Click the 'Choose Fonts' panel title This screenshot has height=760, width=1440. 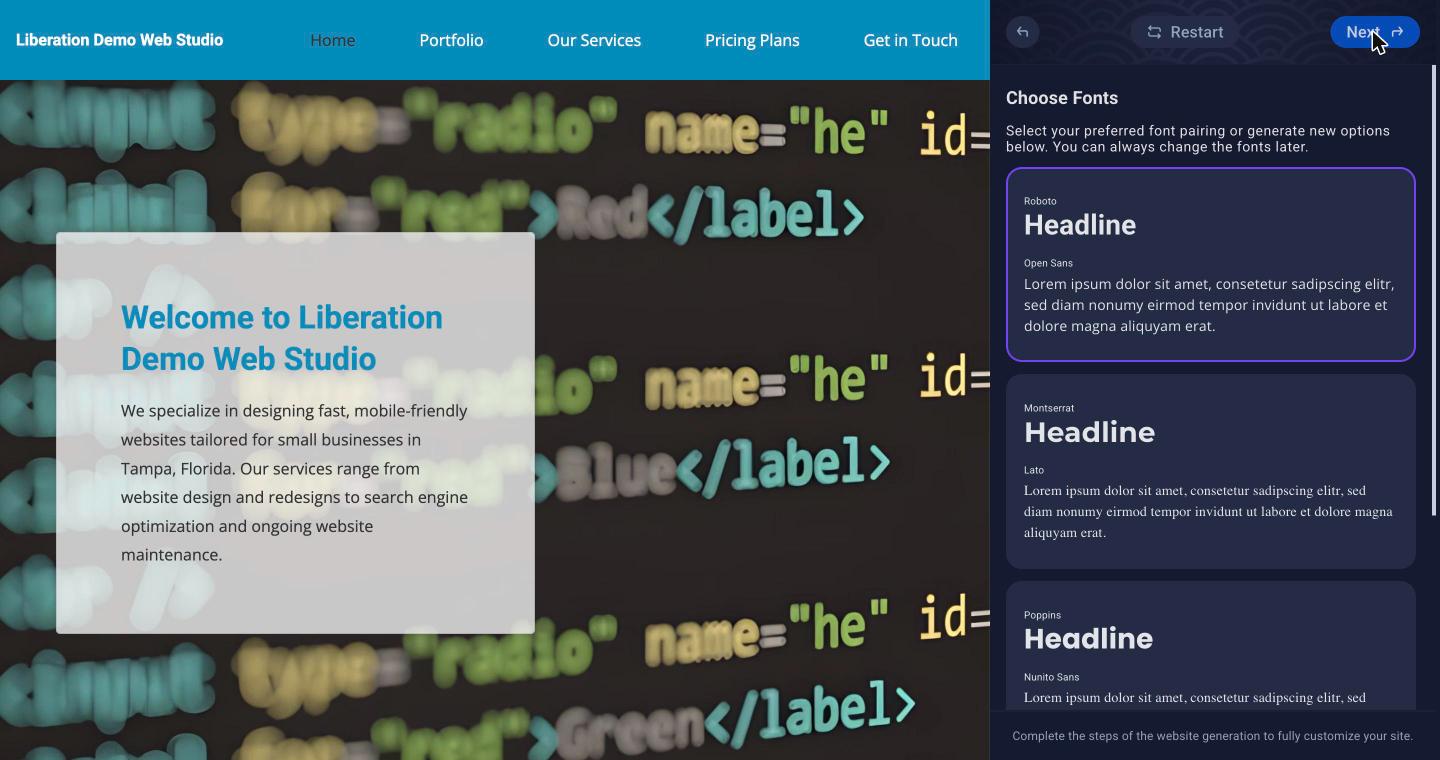1062,98
